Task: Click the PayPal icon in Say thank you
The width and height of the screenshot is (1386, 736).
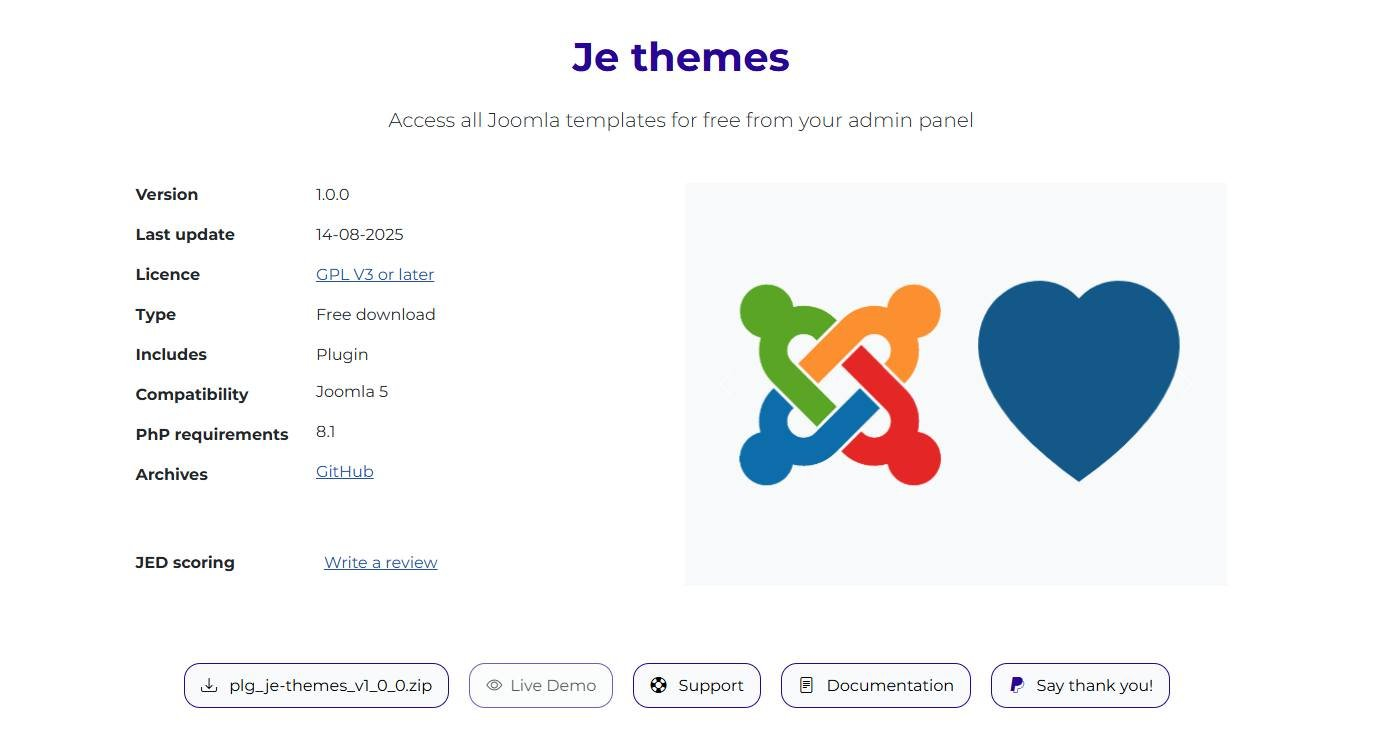Action: click(1016, 686)
